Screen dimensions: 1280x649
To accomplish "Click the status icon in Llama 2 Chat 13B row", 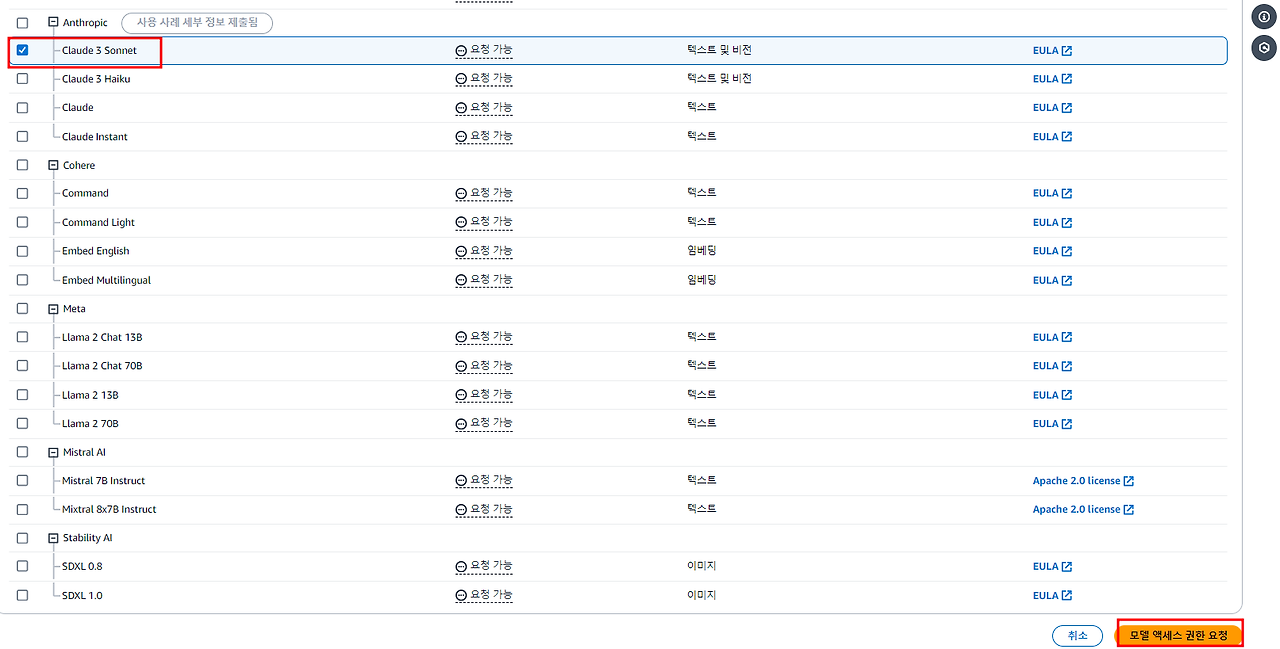I will coord(461,338).
